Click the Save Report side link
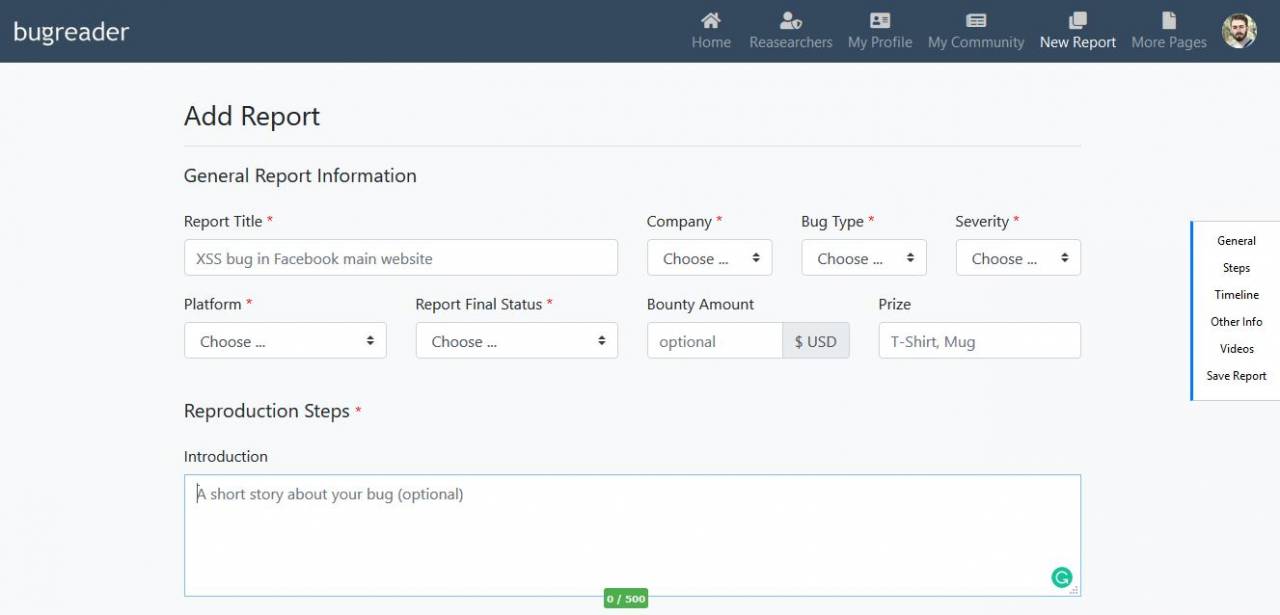 click(1236, 376)
